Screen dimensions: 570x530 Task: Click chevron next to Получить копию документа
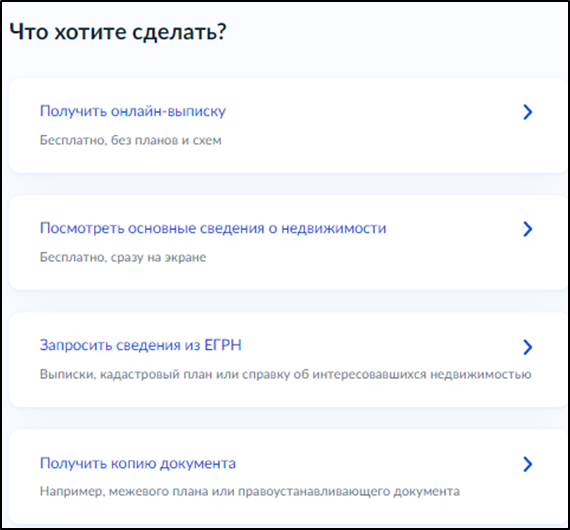pyautogui.click(x=528, y=464)
